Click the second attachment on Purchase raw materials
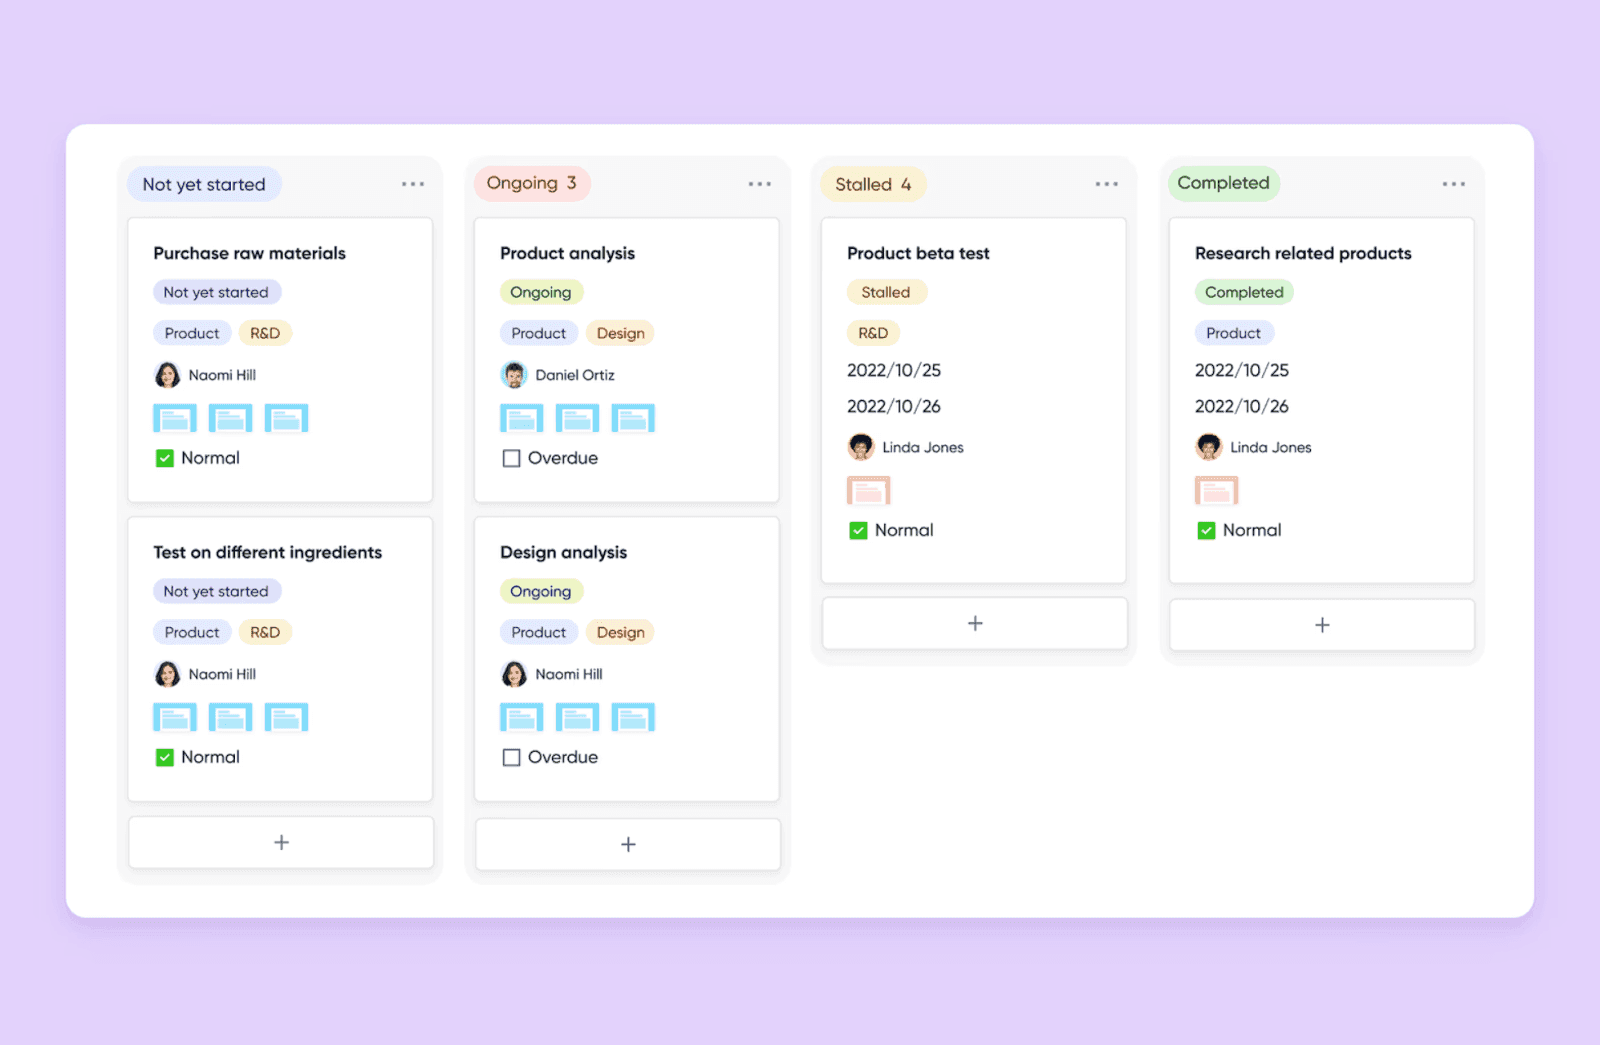1600x1045 pixels. tap(230, 417)
